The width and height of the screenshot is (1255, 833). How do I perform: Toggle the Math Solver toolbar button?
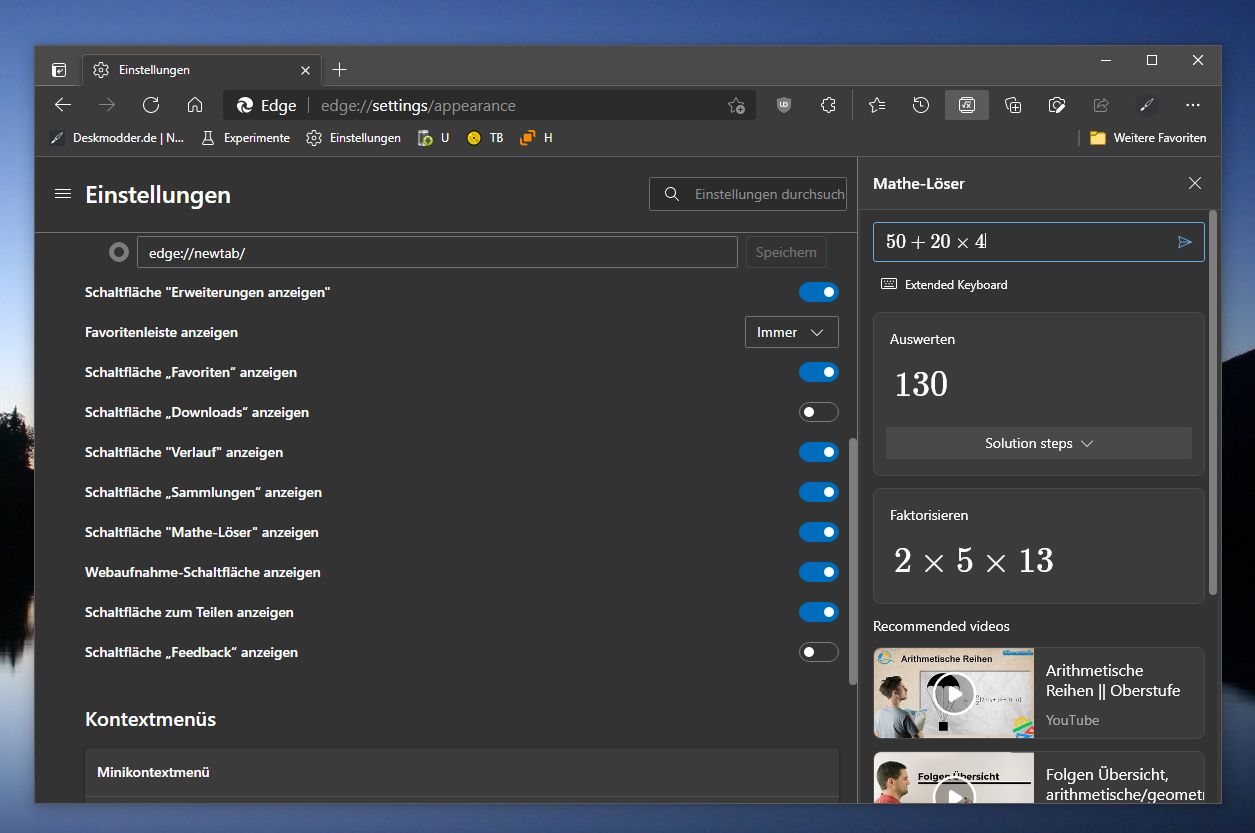click(967, 105)
